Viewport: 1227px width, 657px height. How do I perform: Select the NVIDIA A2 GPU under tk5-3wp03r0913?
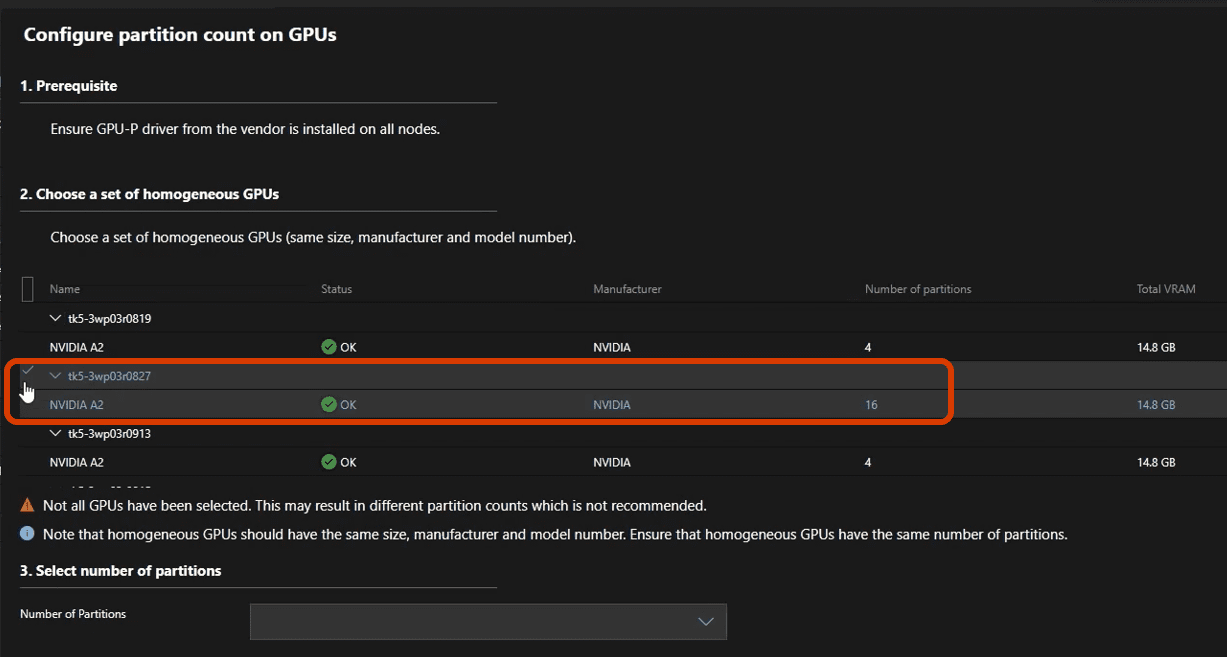click(x=76, y=461)
